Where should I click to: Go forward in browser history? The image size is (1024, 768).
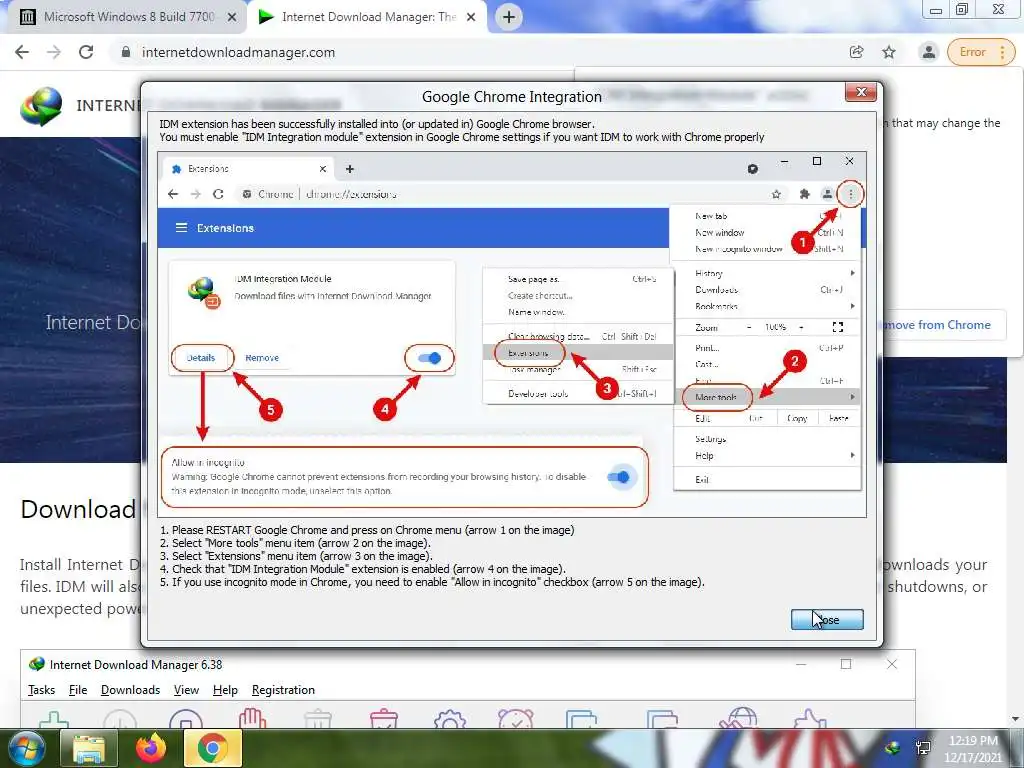coord(54,52)
